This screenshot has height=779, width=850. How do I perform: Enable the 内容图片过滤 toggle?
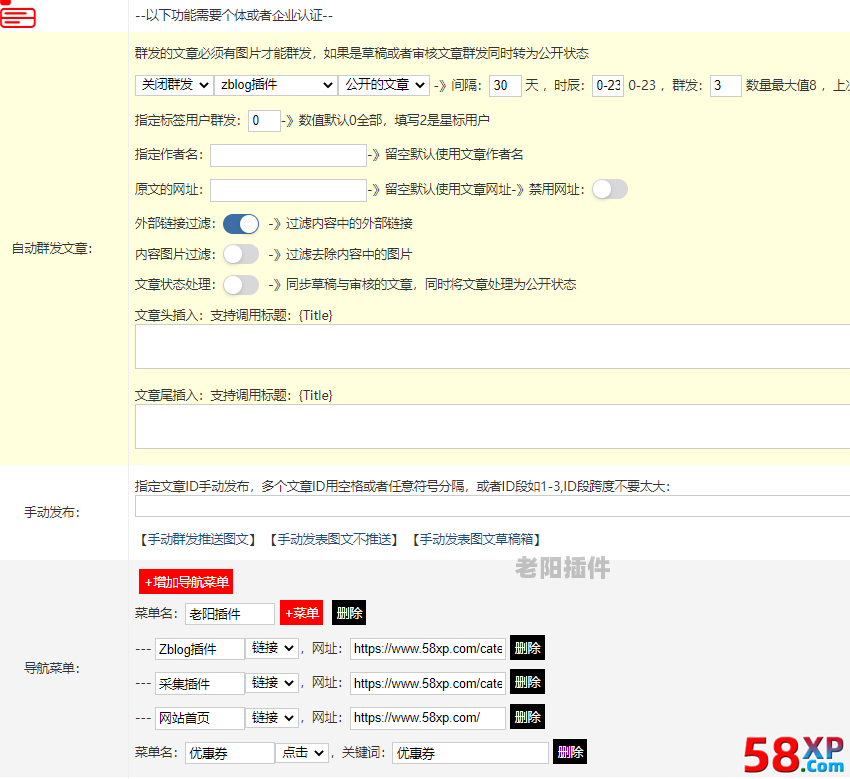tap(240, 254)
